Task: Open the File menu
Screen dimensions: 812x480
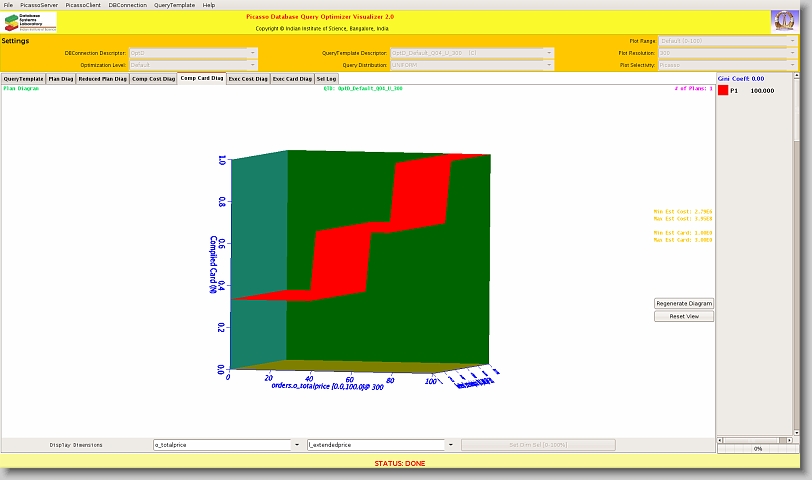Action: pyautogui.click(x=9, y=5)
